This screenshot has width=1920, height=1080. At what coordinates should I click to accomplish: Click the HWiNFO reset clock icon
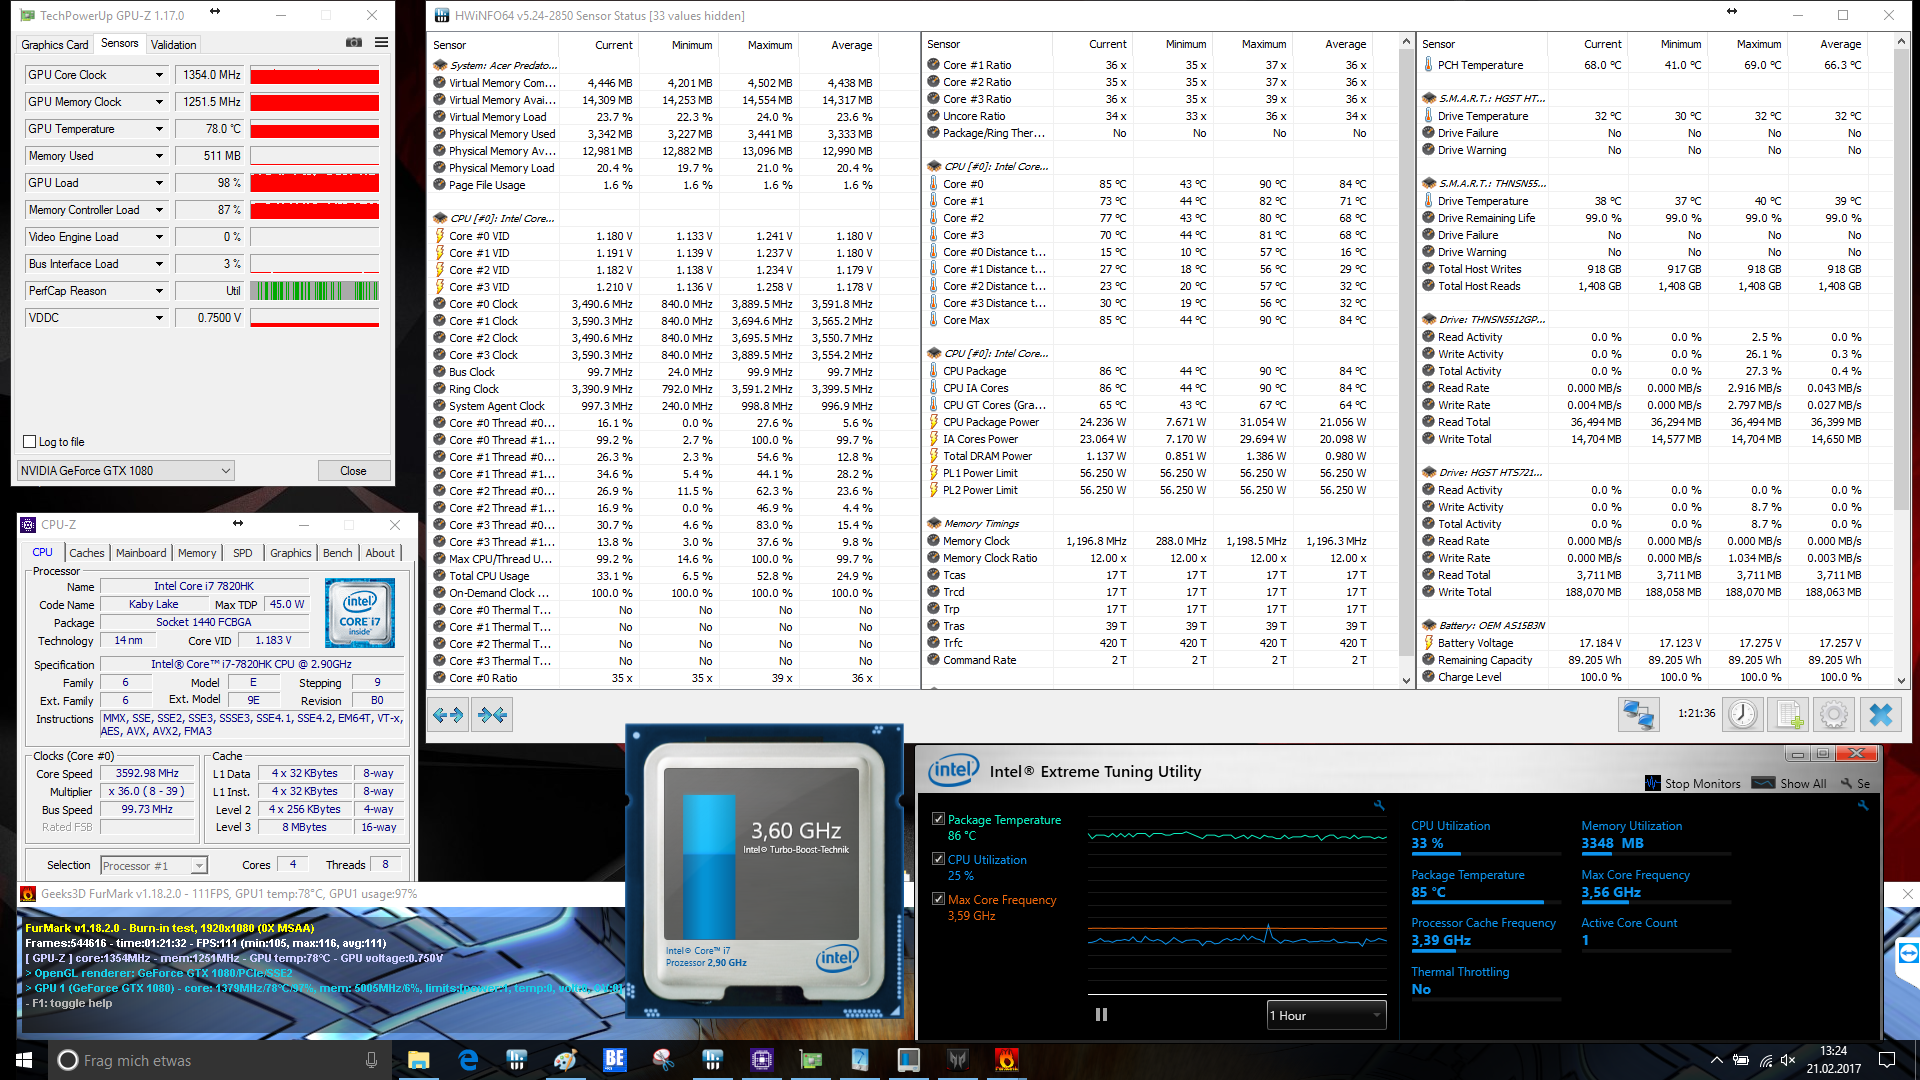tap(1742, 714)
